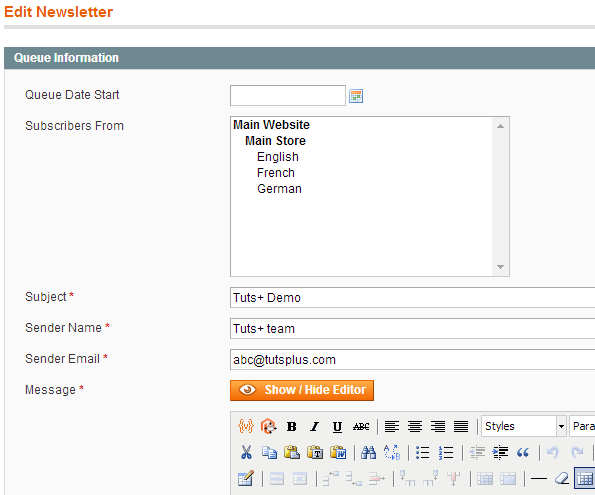Align text center in editor

[415, 427]
